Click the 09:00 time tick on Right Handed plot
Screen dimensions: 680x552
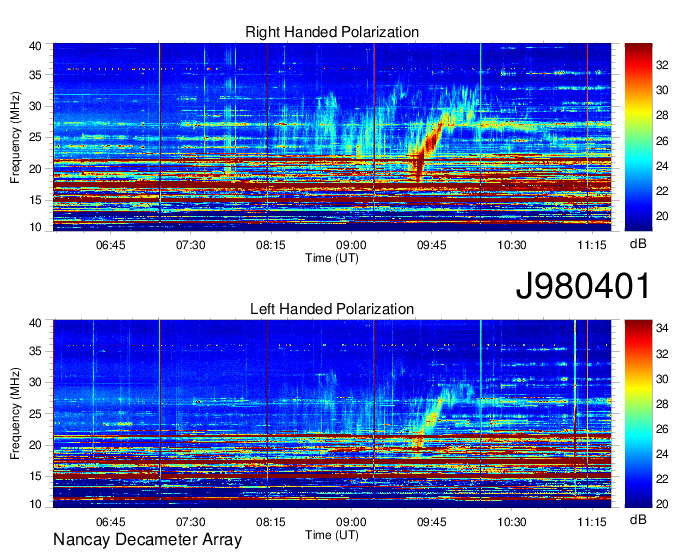(x=351, y=245)
